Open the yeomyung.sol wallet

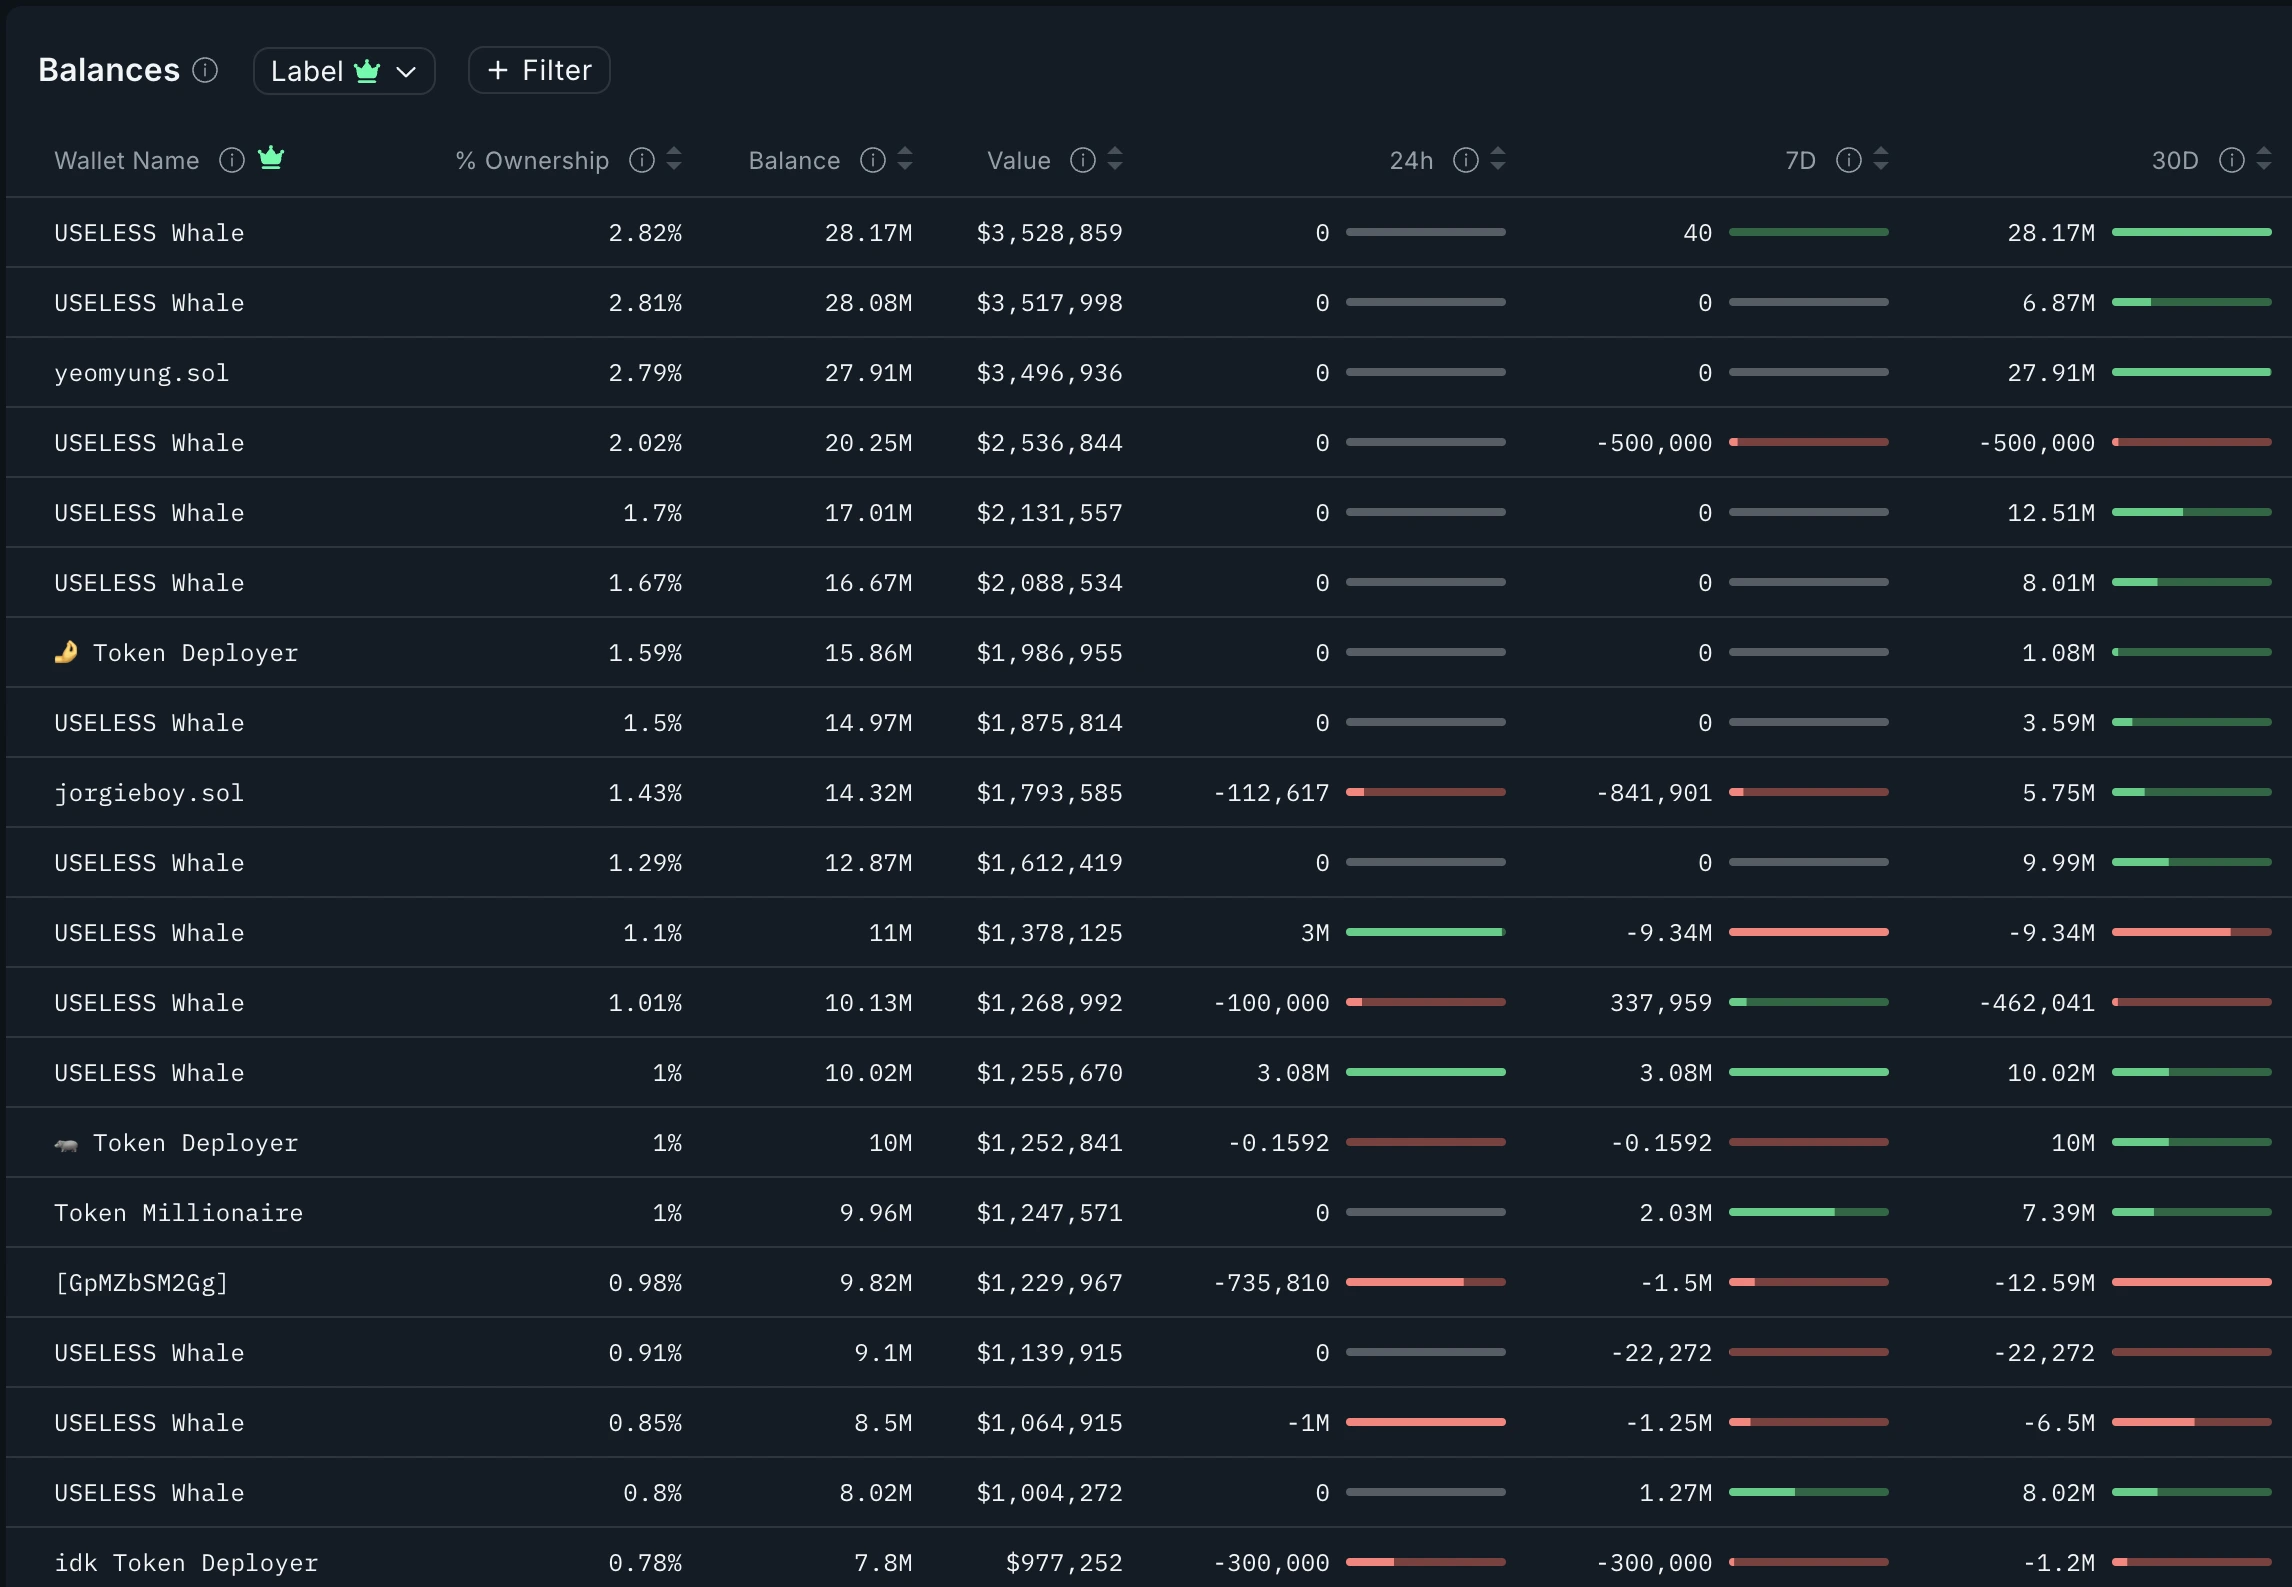(x=141, y=373)
